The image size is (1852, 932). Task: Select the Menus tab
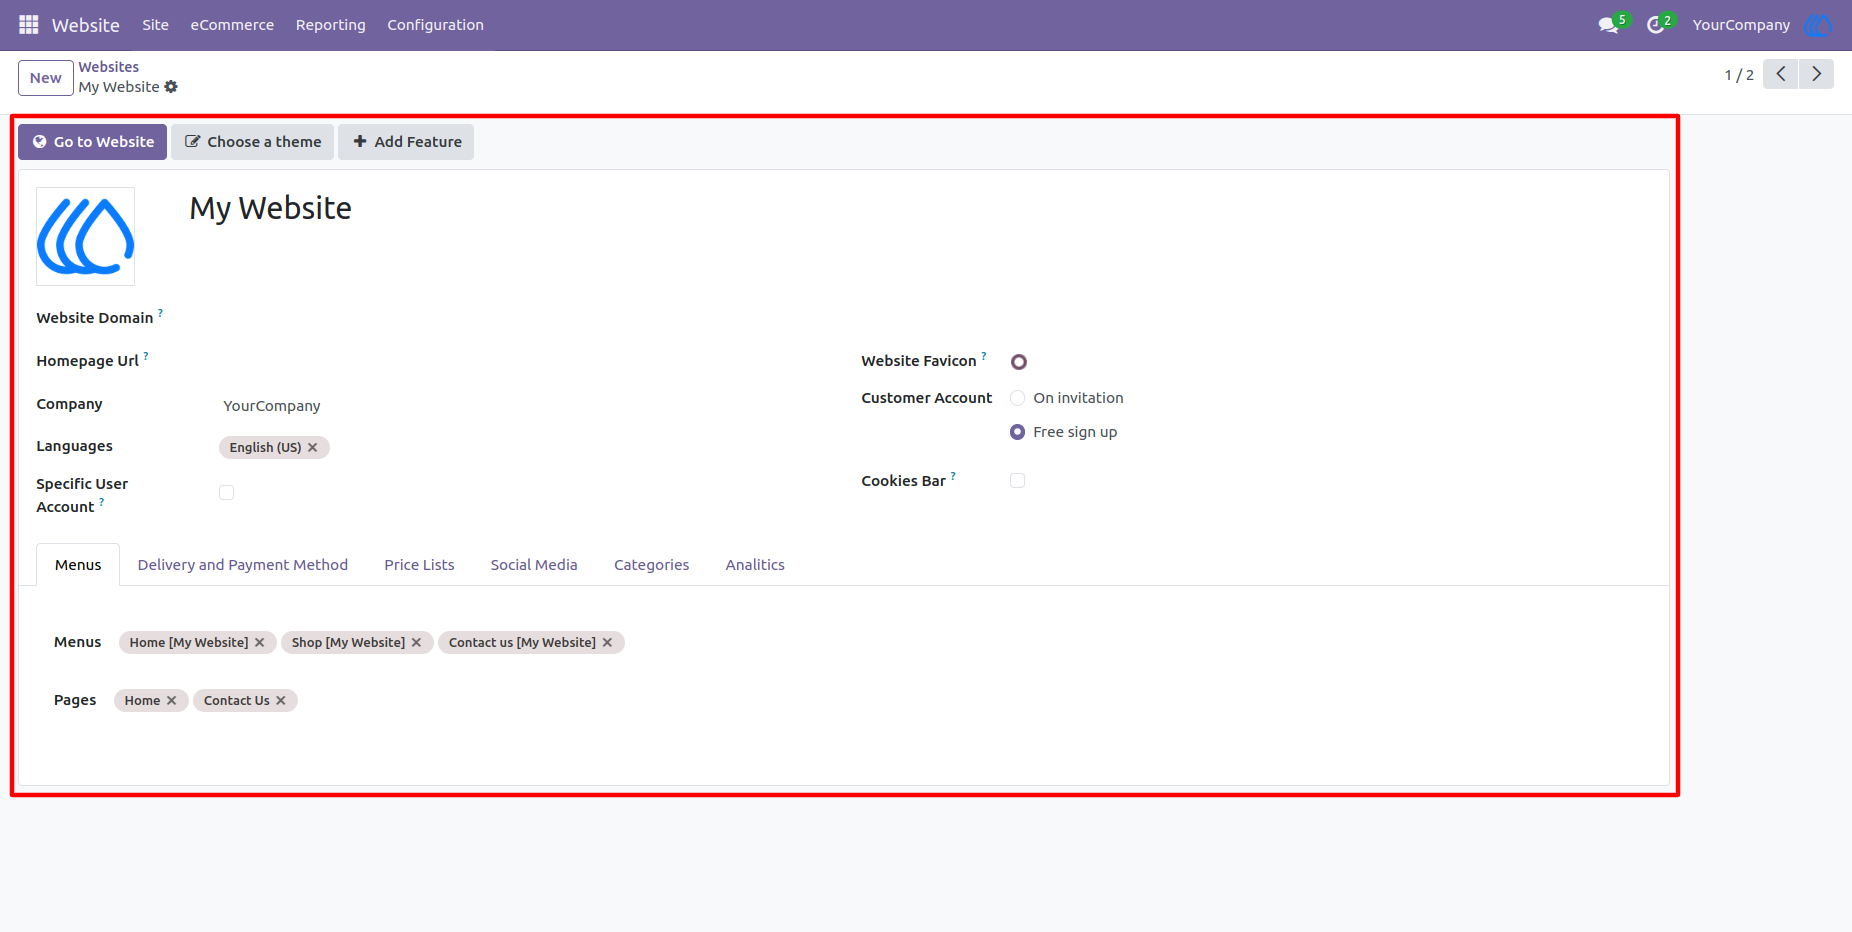[x=78, y=565]
